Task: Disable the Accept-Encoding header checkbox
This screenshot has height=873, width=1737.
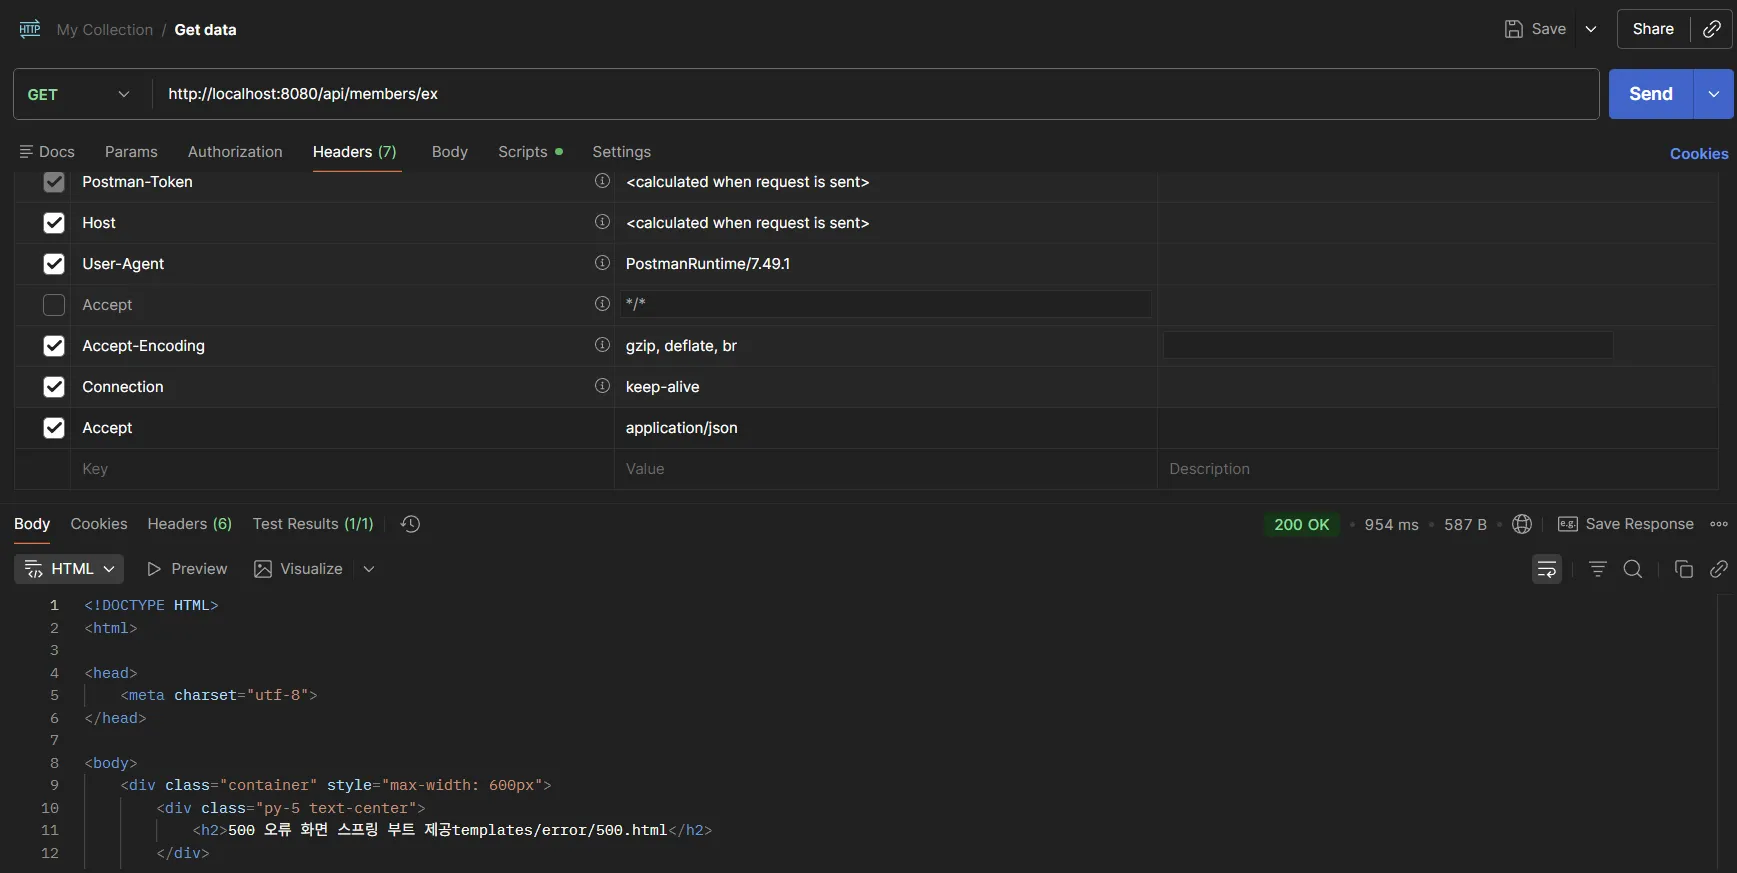Action: click(x=54, y=346)
